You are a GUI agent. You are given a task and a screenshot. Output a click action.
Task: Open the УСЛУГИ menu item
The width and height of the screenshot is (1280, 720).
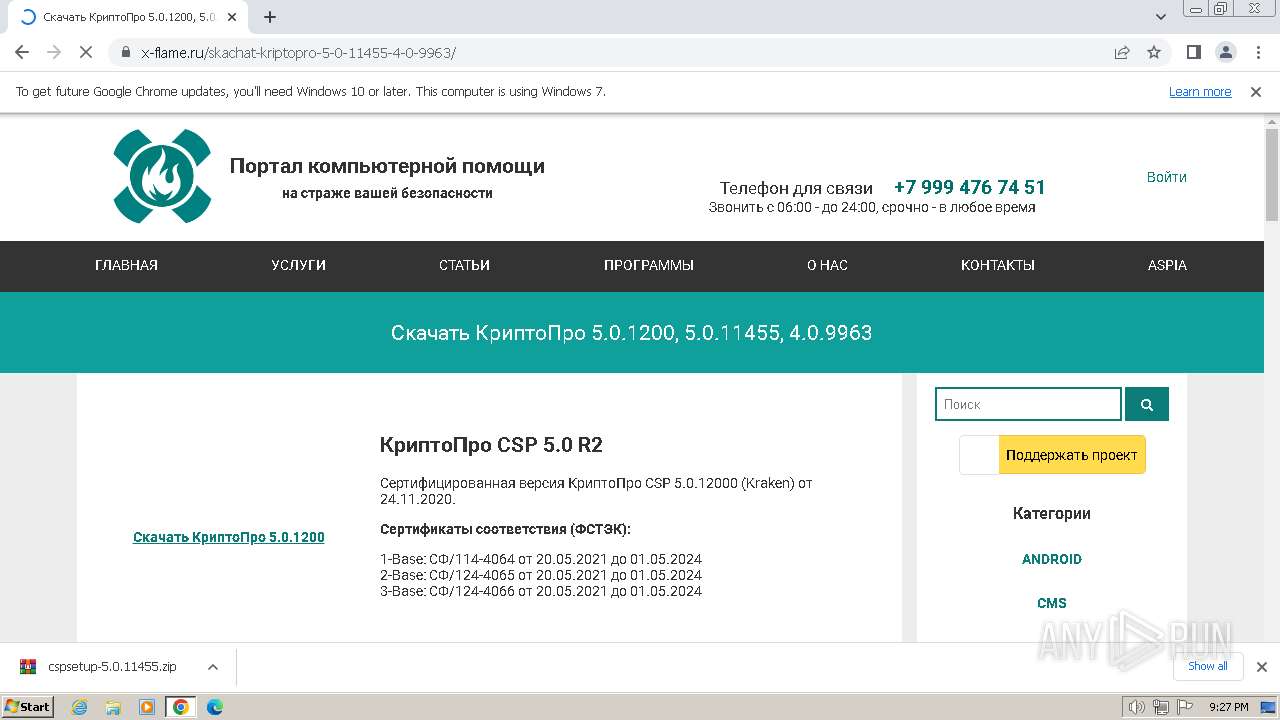click(298, 265)
